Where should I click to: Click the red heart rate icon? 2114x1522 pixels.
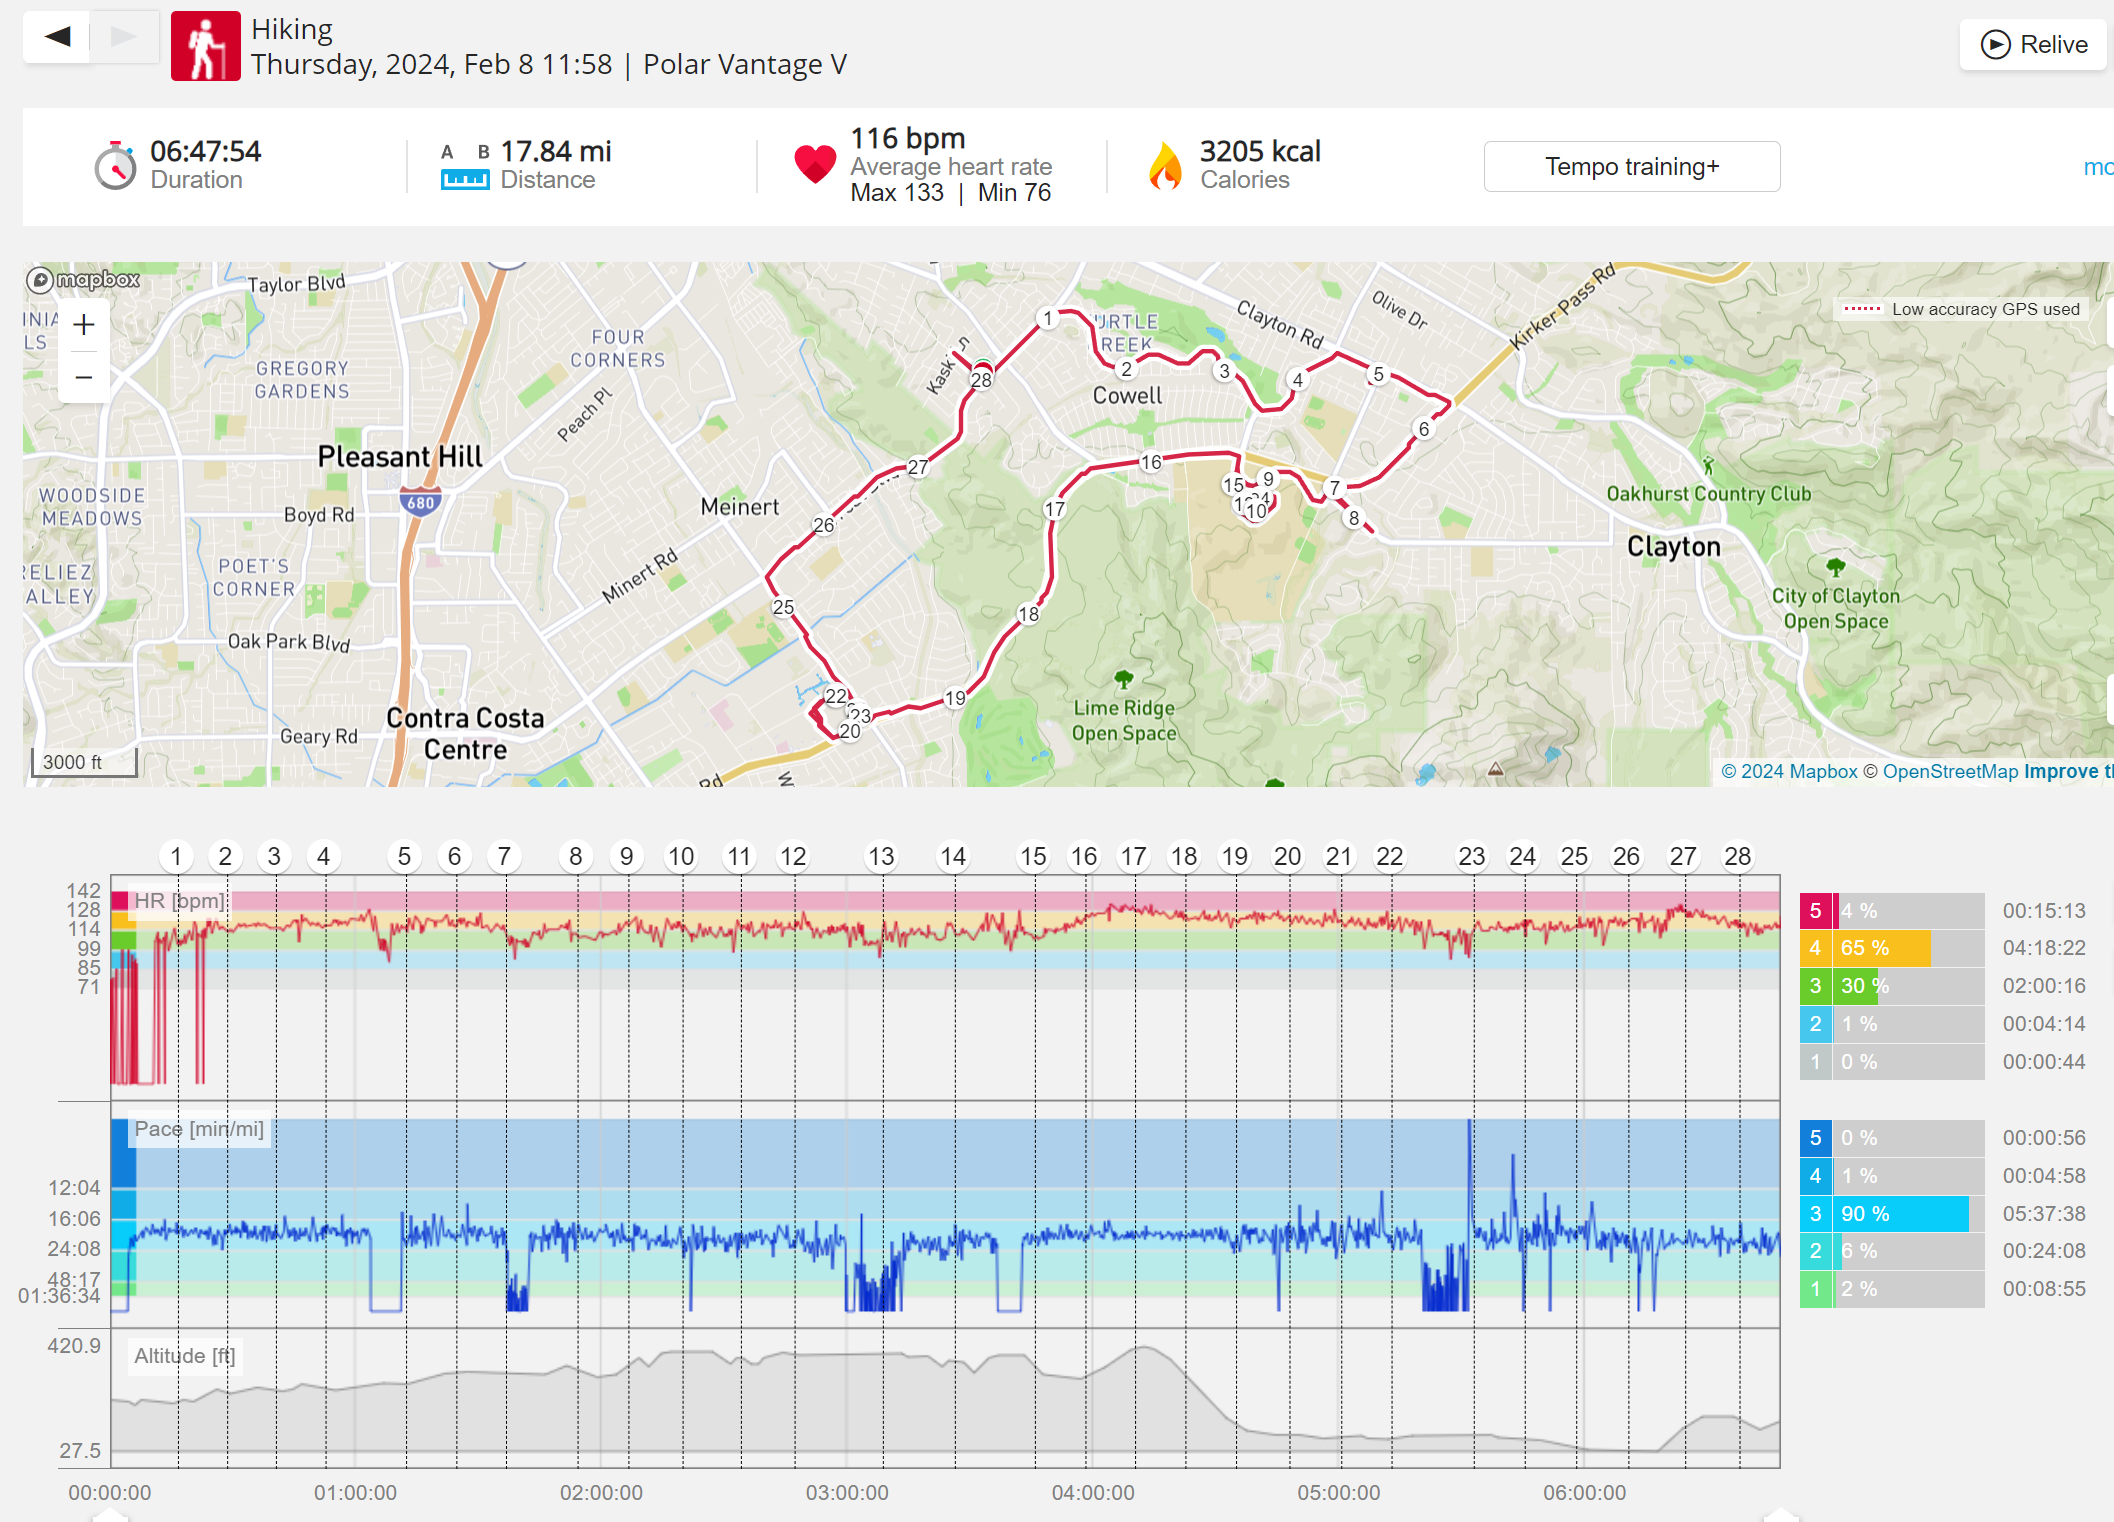coord(814,165)
